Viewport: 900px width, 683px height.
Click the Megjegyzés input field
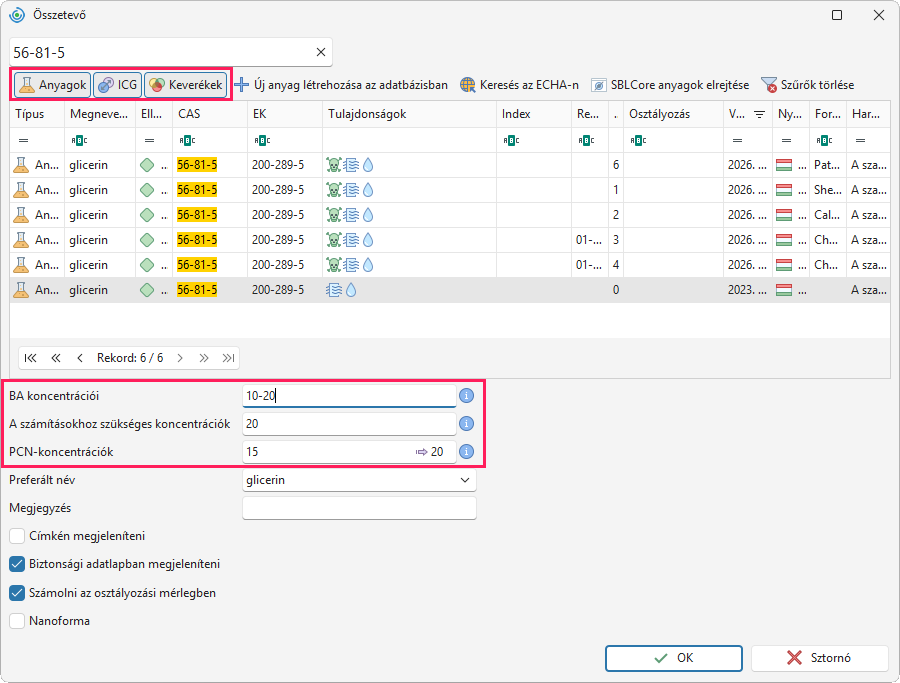(359, 508)
